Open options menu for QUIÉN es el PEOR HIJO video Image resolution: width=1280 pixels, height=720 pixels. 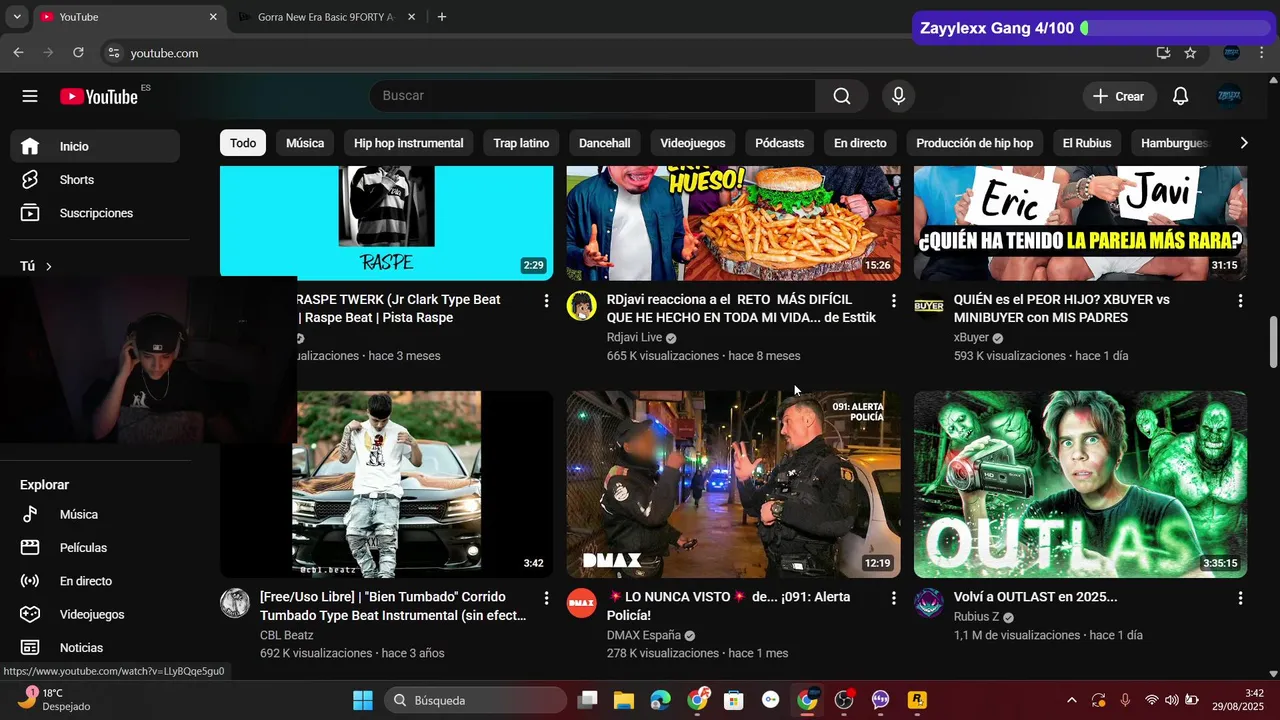point(1240,300)
